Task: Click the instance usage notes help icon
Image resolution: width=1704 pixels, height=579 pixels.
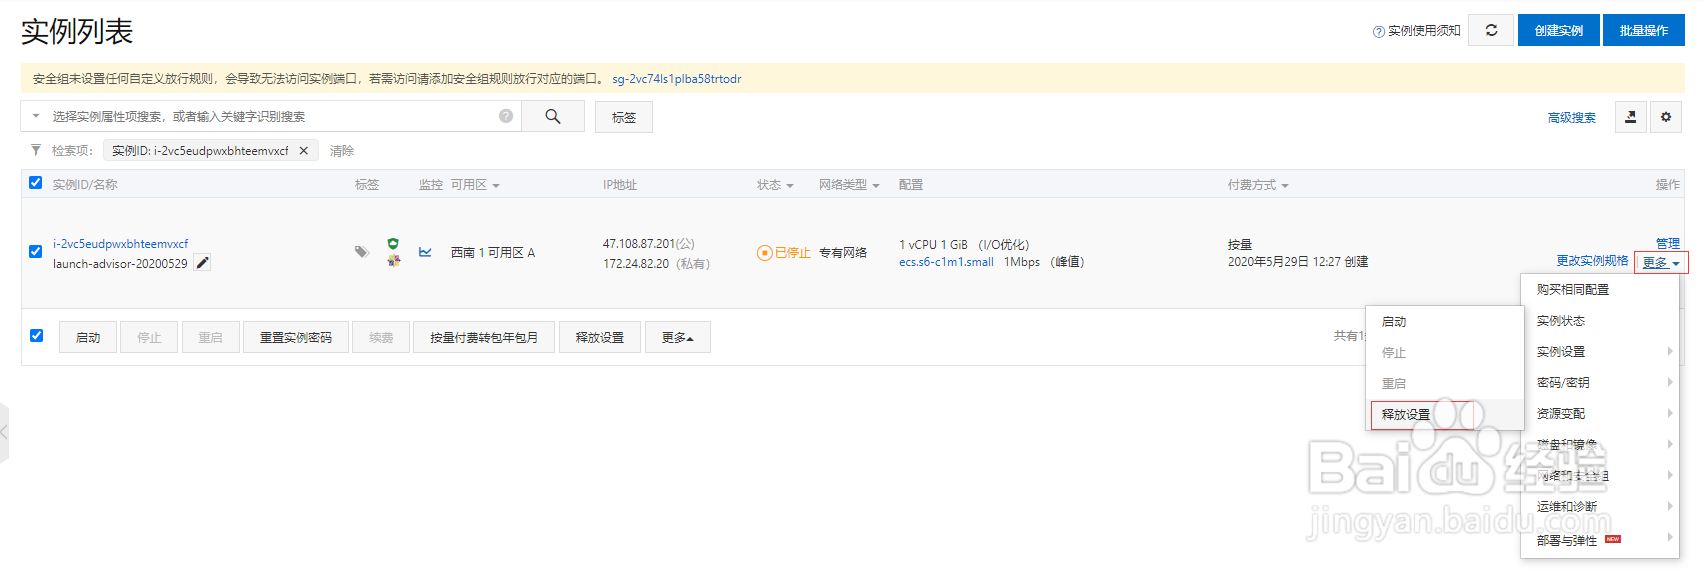Action: pyautogui.click(x=1379, y=32)
